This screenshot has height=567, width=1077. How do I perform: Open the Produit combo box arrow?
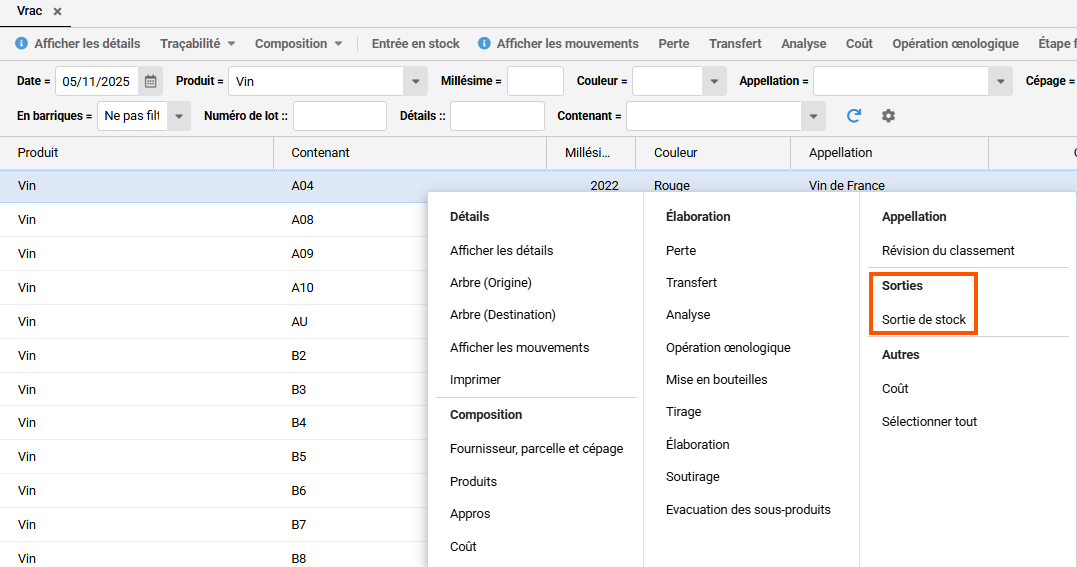[415, 81]
